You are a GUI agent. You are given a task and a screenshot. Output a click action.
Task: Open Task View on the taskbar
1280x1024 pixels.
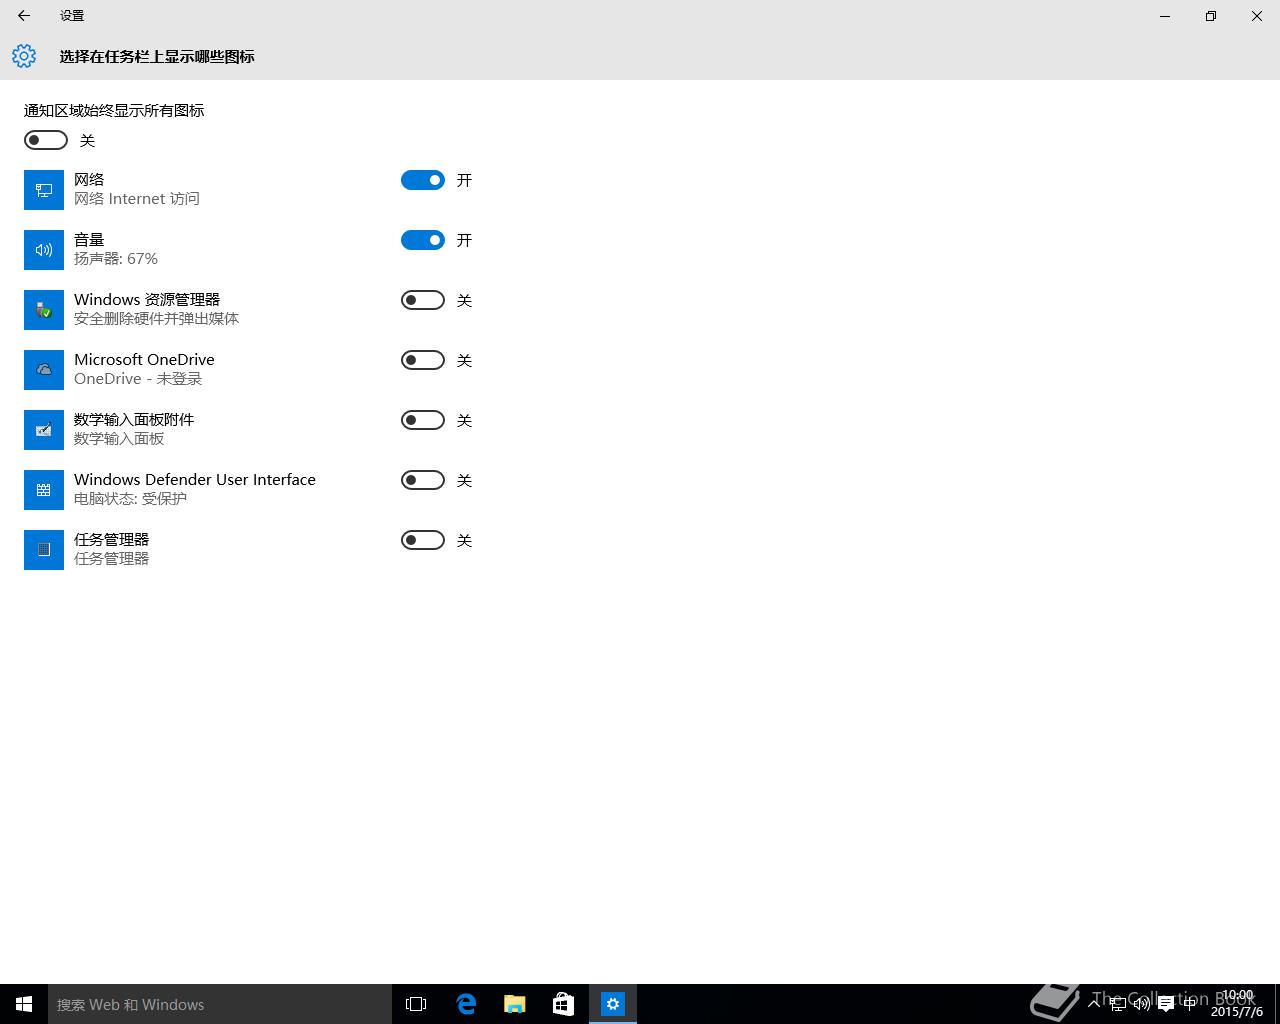(x=416, y=1004)
